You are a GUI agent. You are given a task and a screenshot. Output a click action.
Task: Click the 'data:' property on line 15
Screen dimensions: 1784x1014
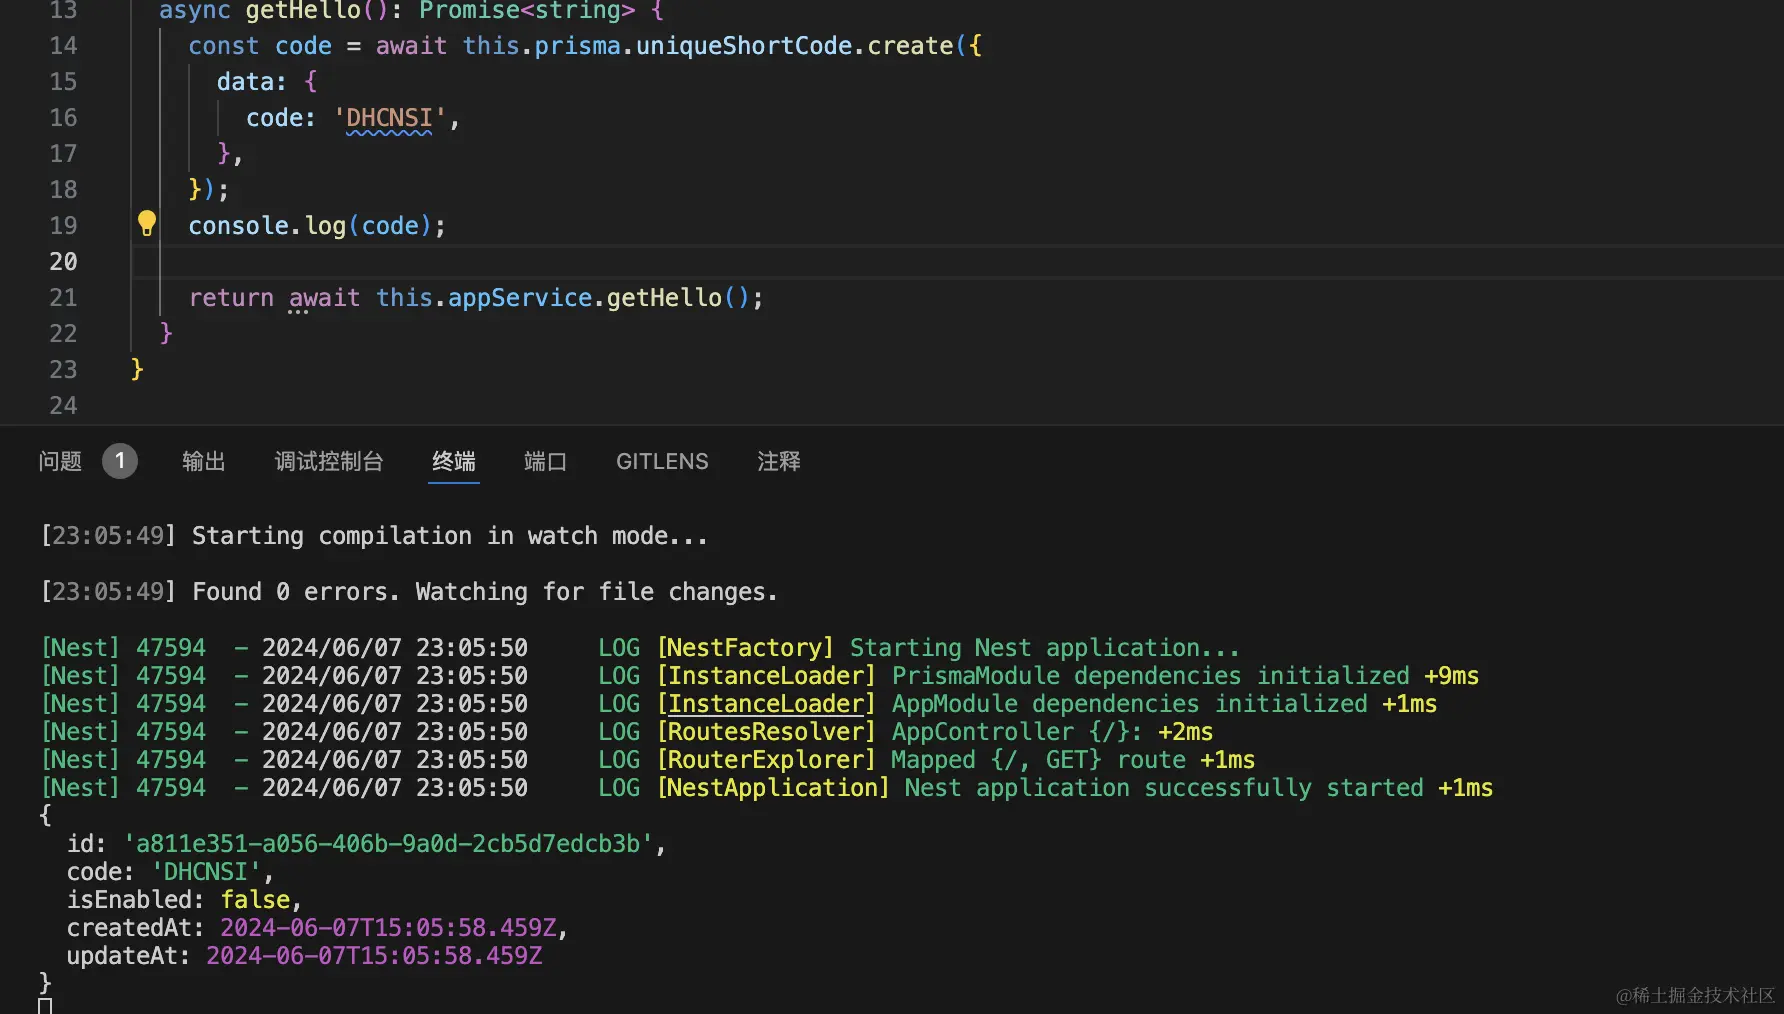252,82
